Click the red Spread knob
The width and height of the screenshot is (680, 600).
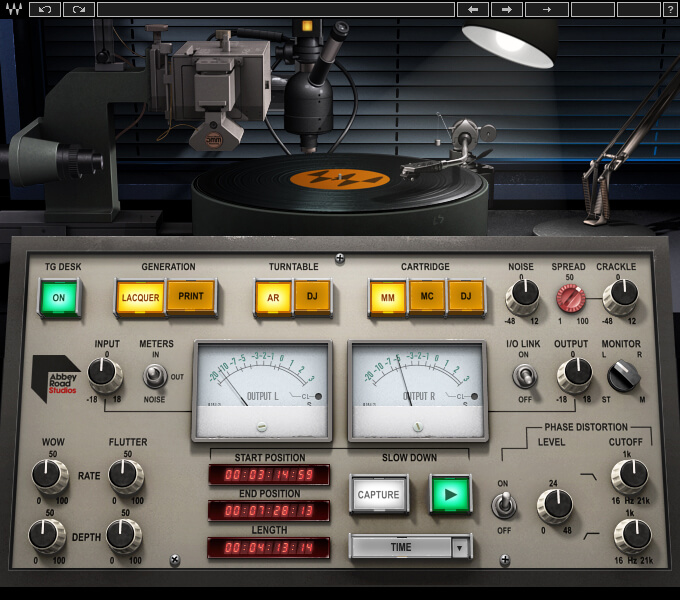click(x=569, y=297)
